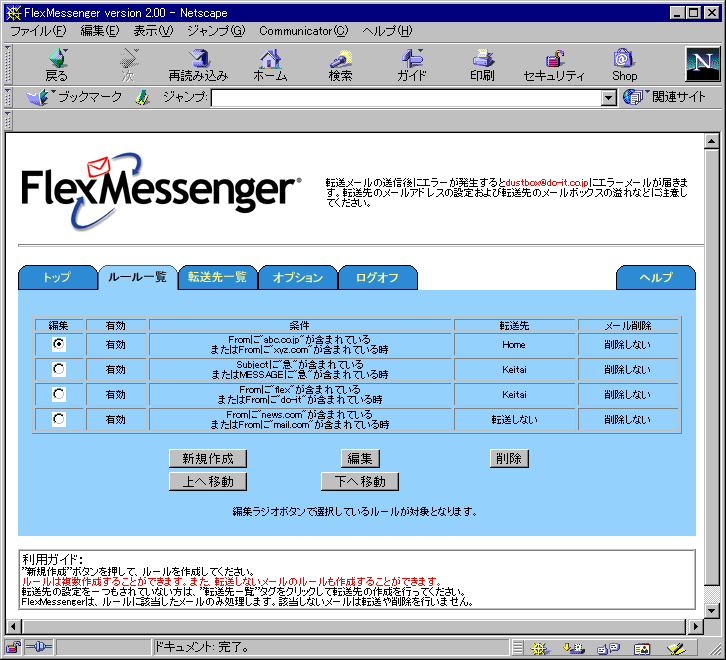
Task: Switch to the ルール一覧 tab
Action: pyautogui.click(x=138, y=277)
